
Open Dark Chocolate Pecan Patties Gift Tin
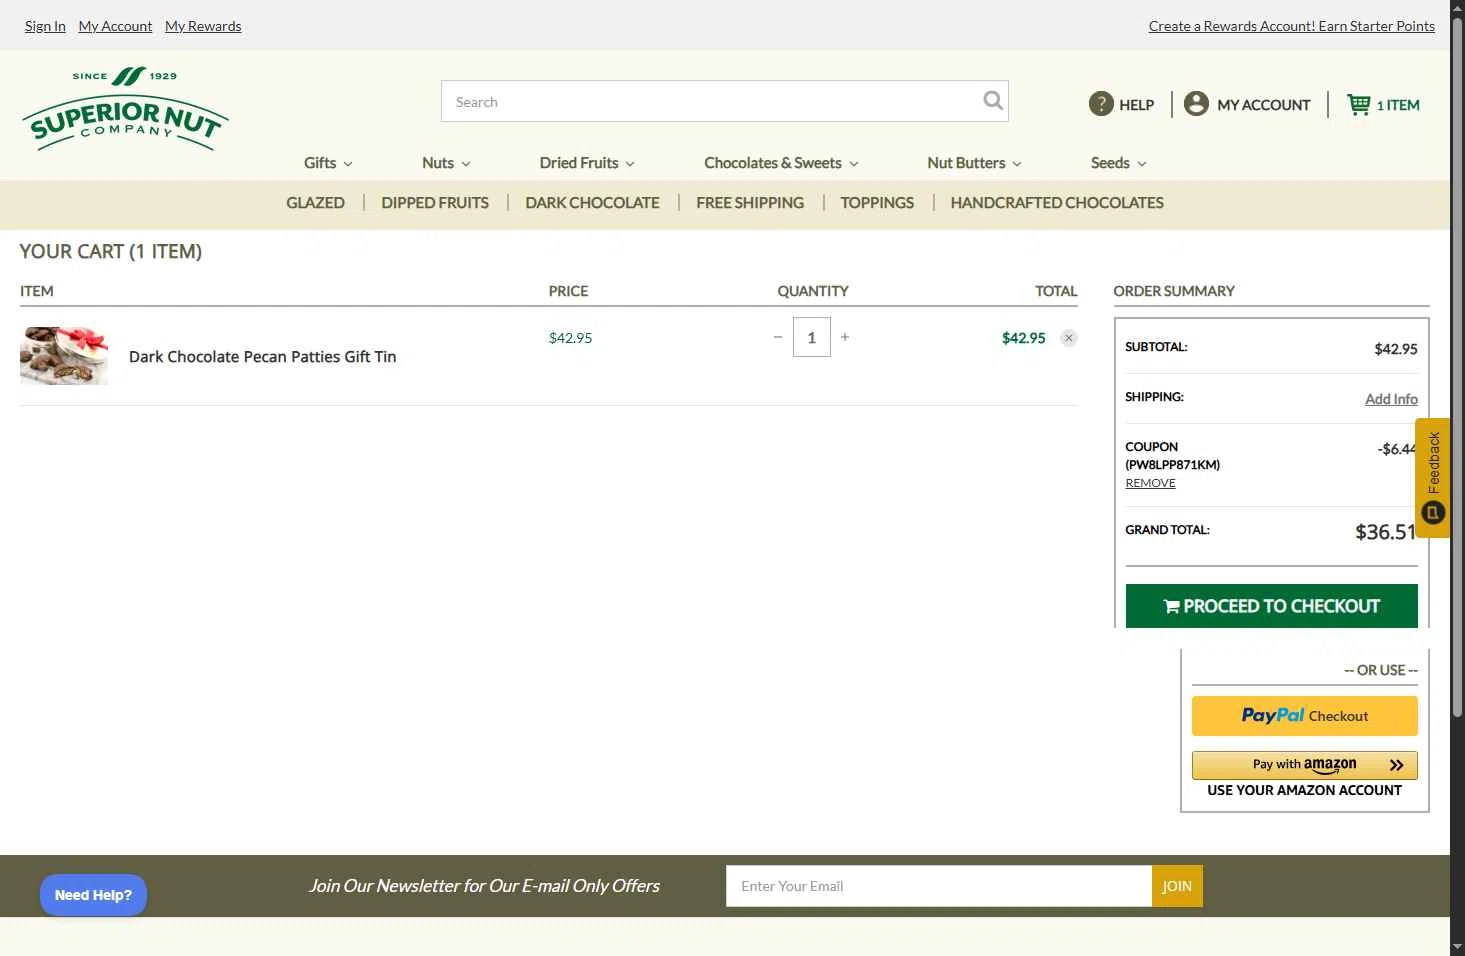pyautogui.click(x=262, y=357)
